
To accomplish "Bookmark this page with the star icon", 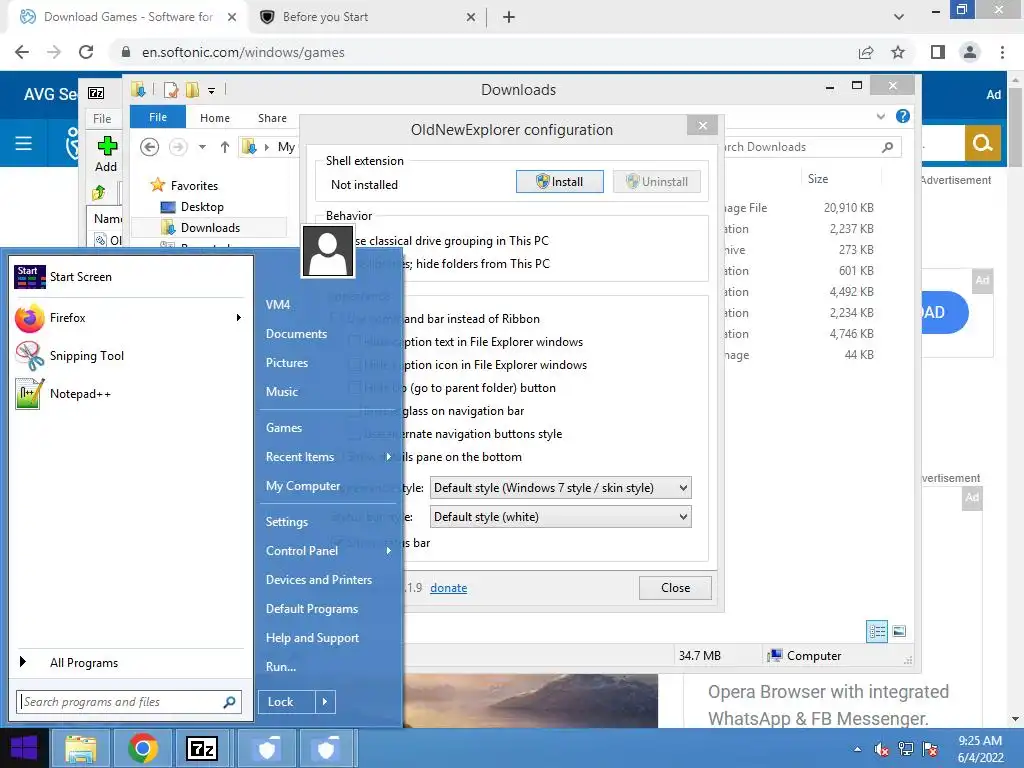I will [898, 52].
